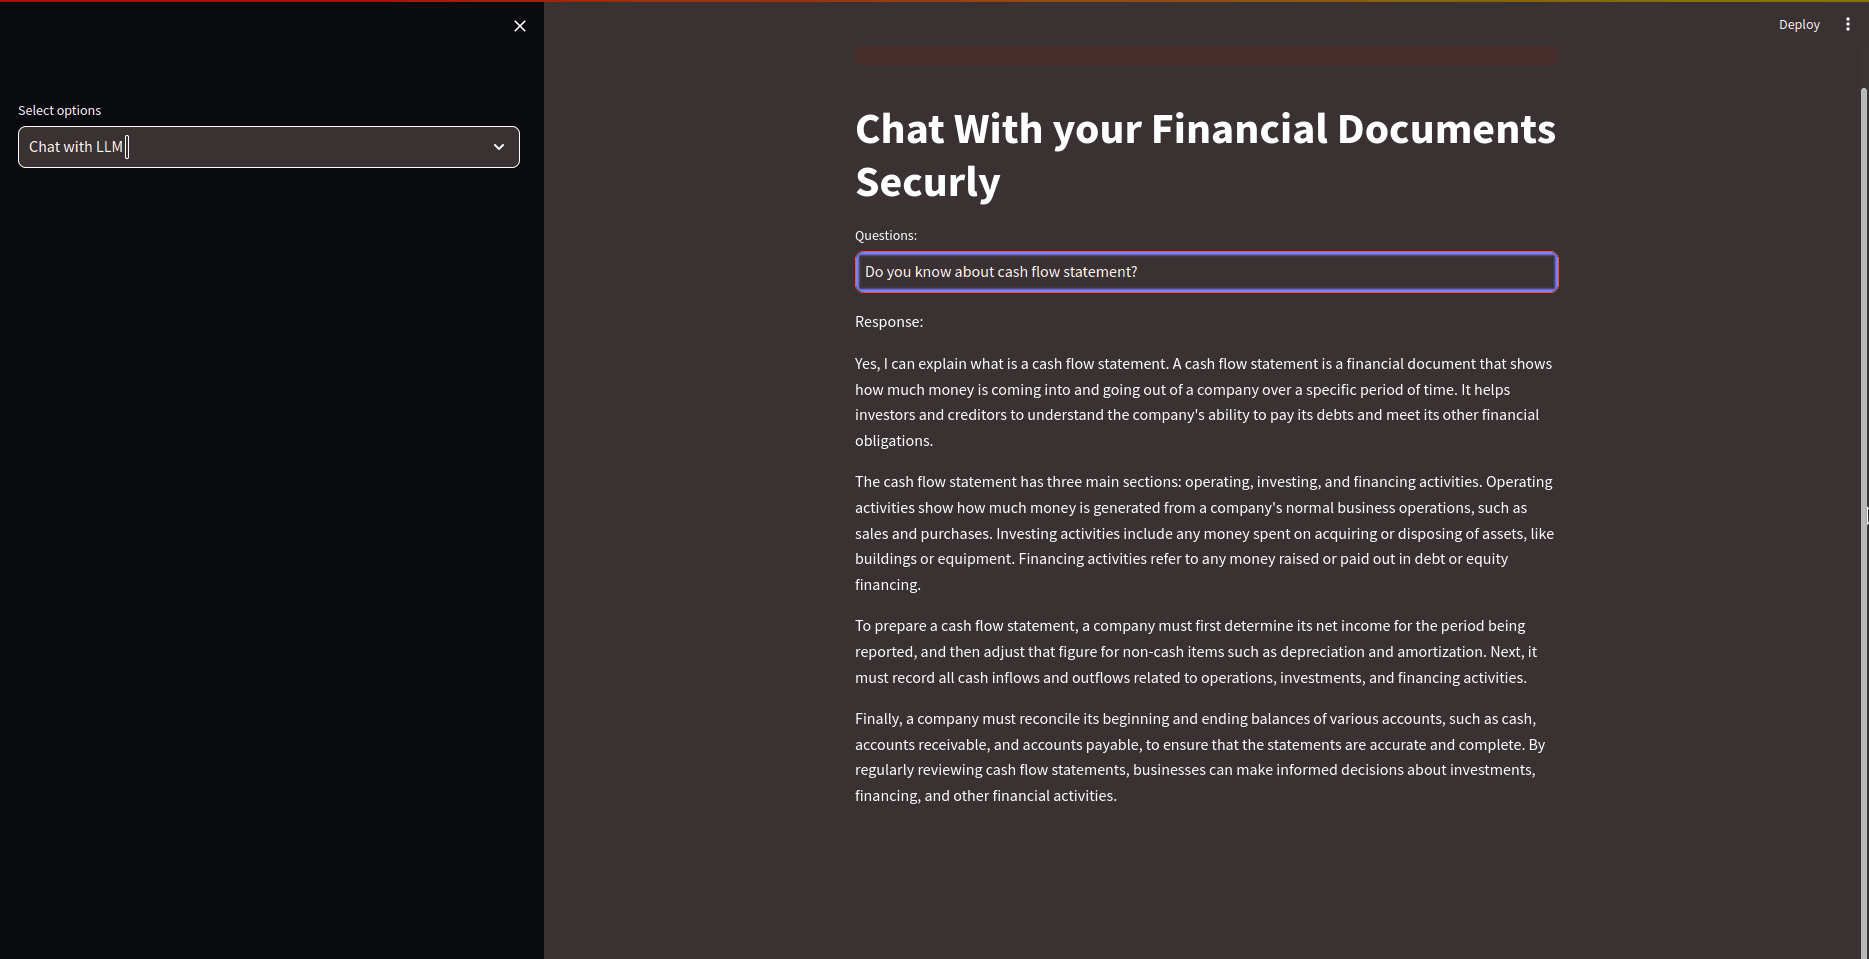Viewport: 1869px width, 959px height.
Task: Click the paragraph beginning 'To prepare a cash flow'
Action: pos(1196,652)
